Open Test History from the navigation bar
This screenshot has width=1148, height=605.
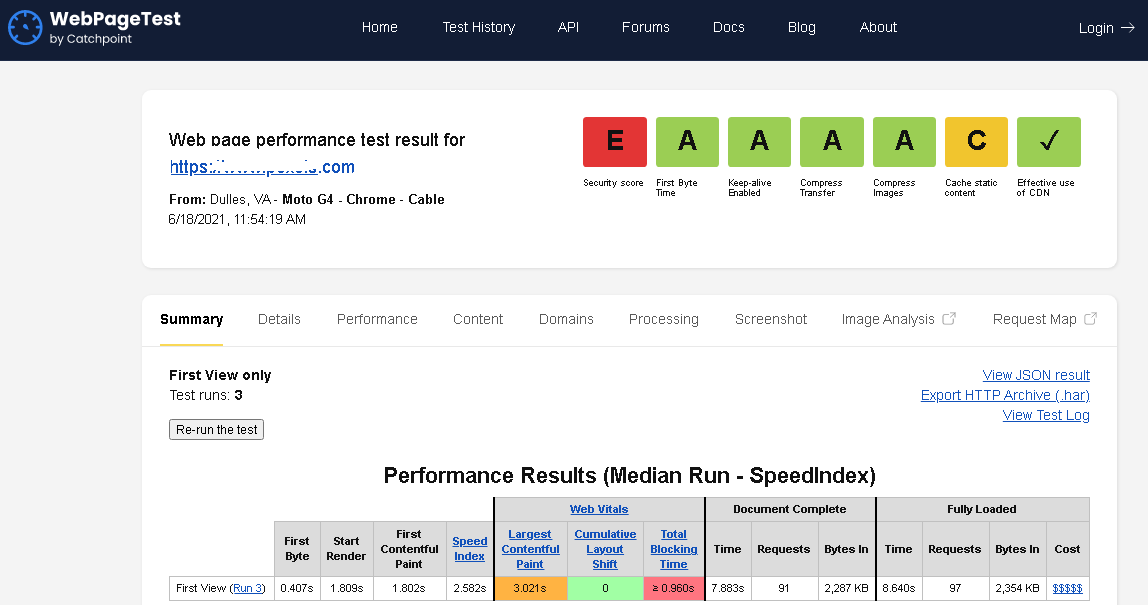pyautogui.click(x=479, y=27)
